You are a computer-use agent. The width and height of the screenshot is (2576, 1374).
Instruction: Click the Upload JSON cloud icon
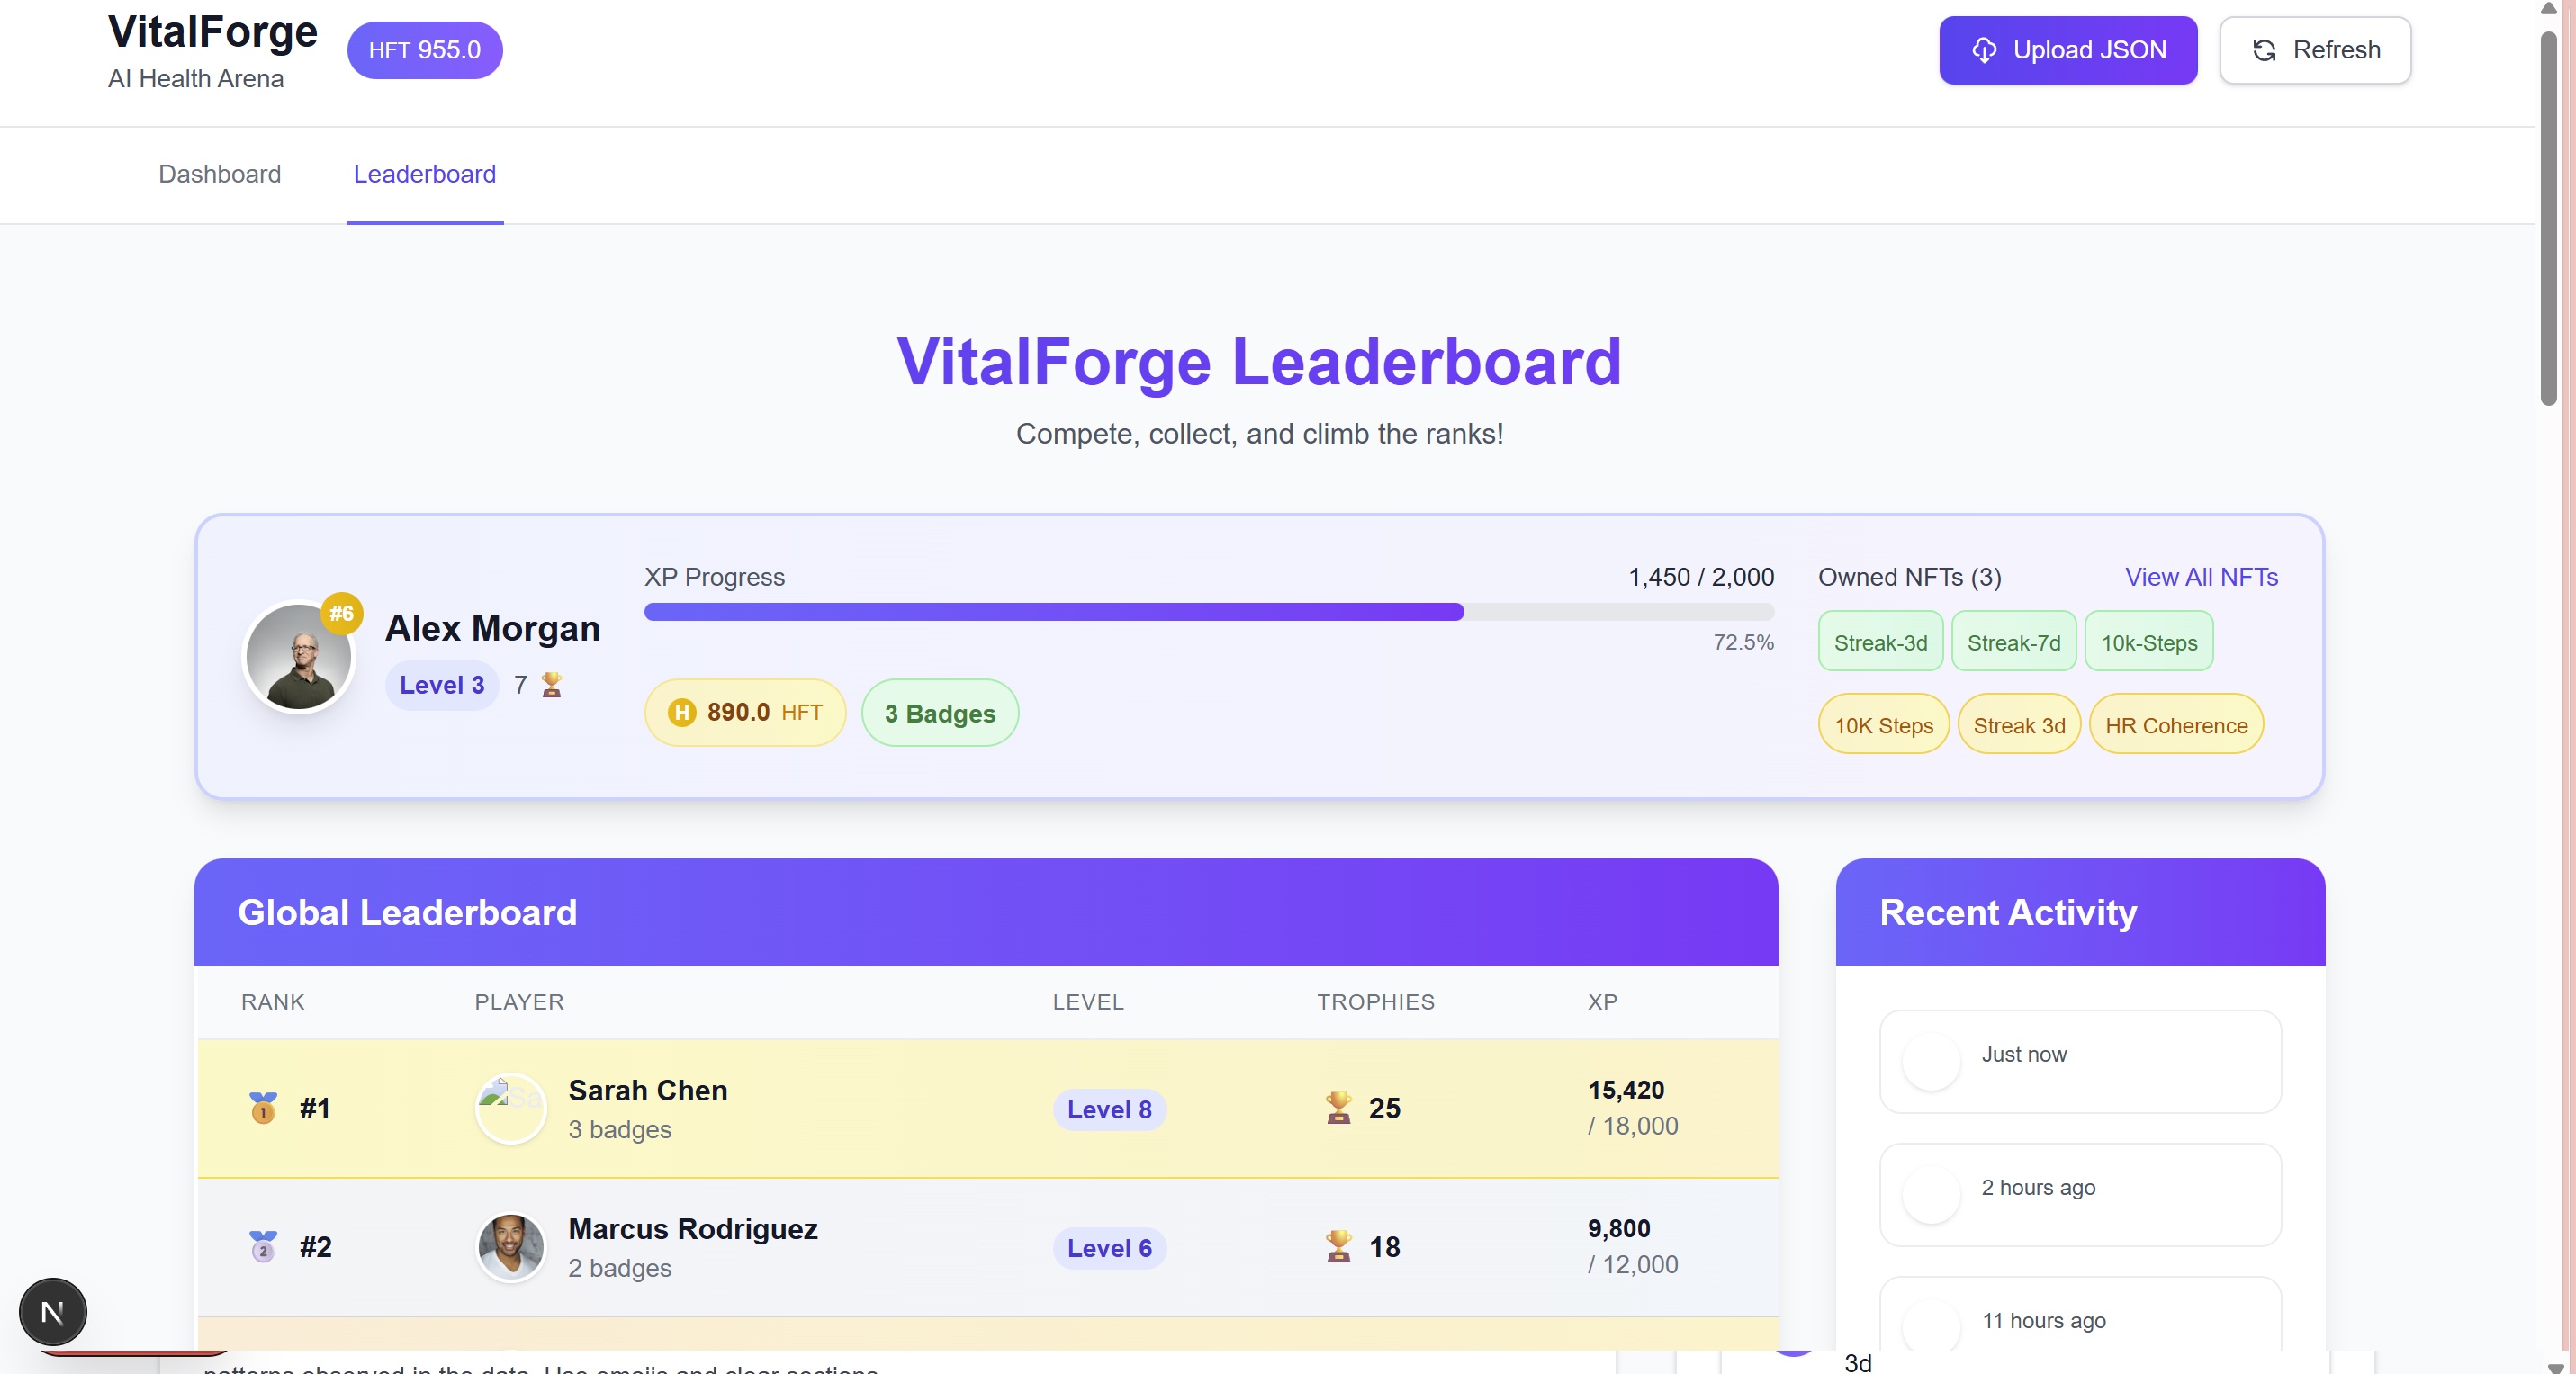tap(1984, 50)
